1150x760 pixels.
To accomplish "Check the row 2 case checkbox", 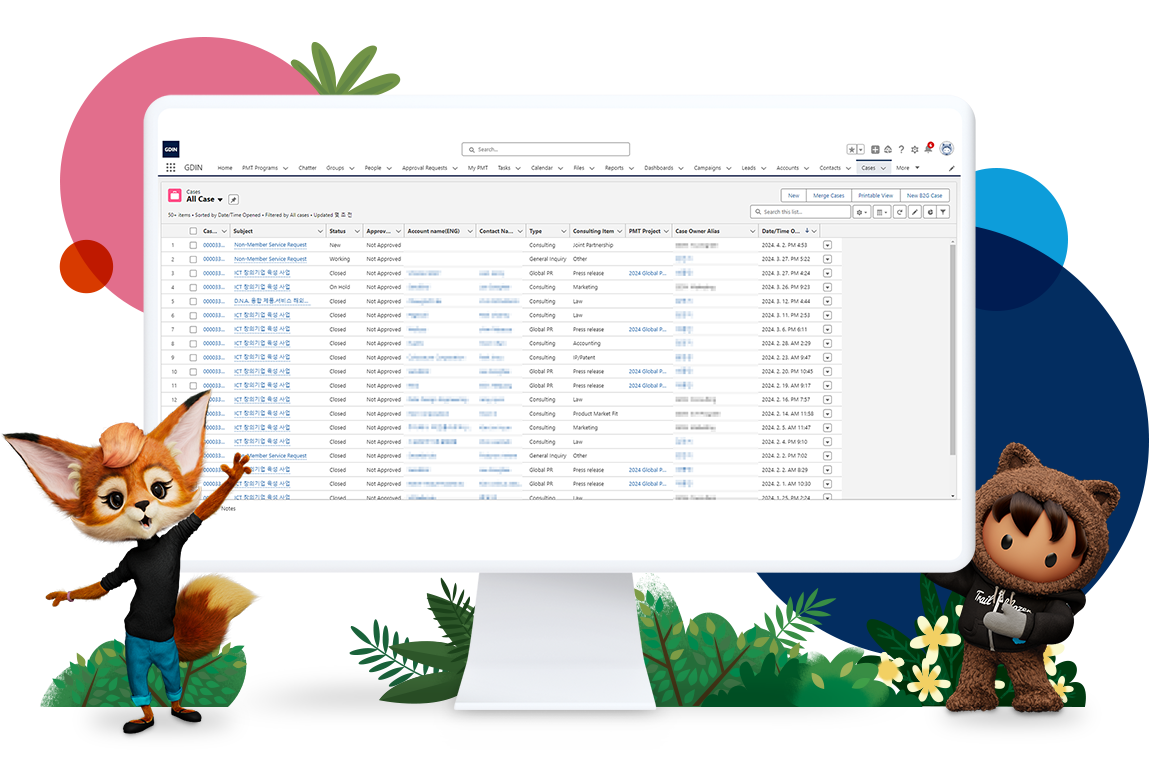I will (x=193, y=259).
